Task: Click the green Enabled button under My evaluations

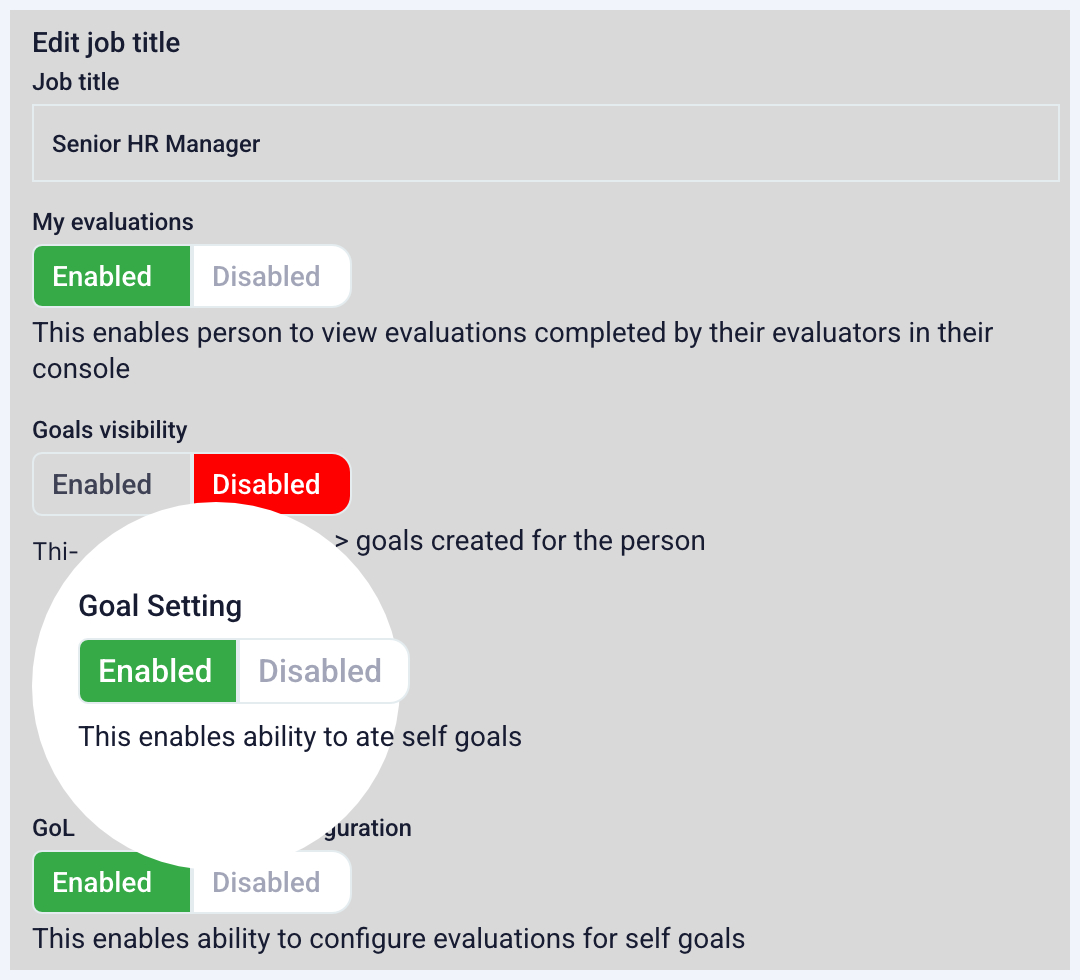Action: 111,276
